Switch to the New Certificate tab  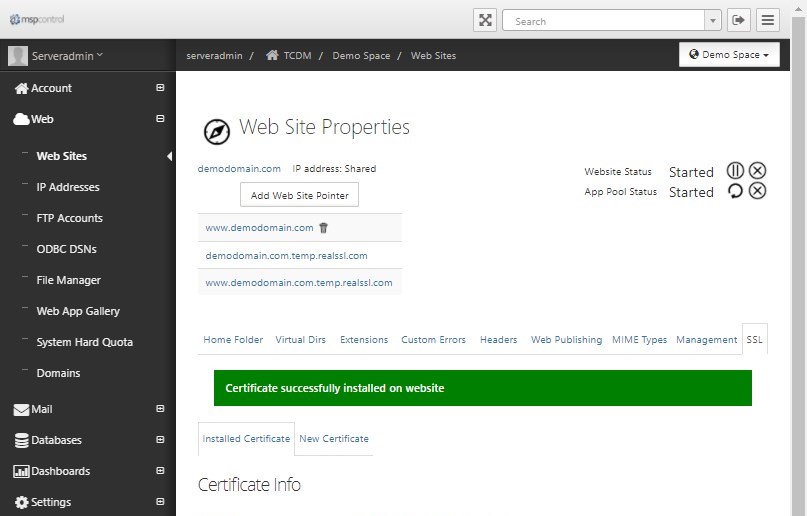(334, 439)
